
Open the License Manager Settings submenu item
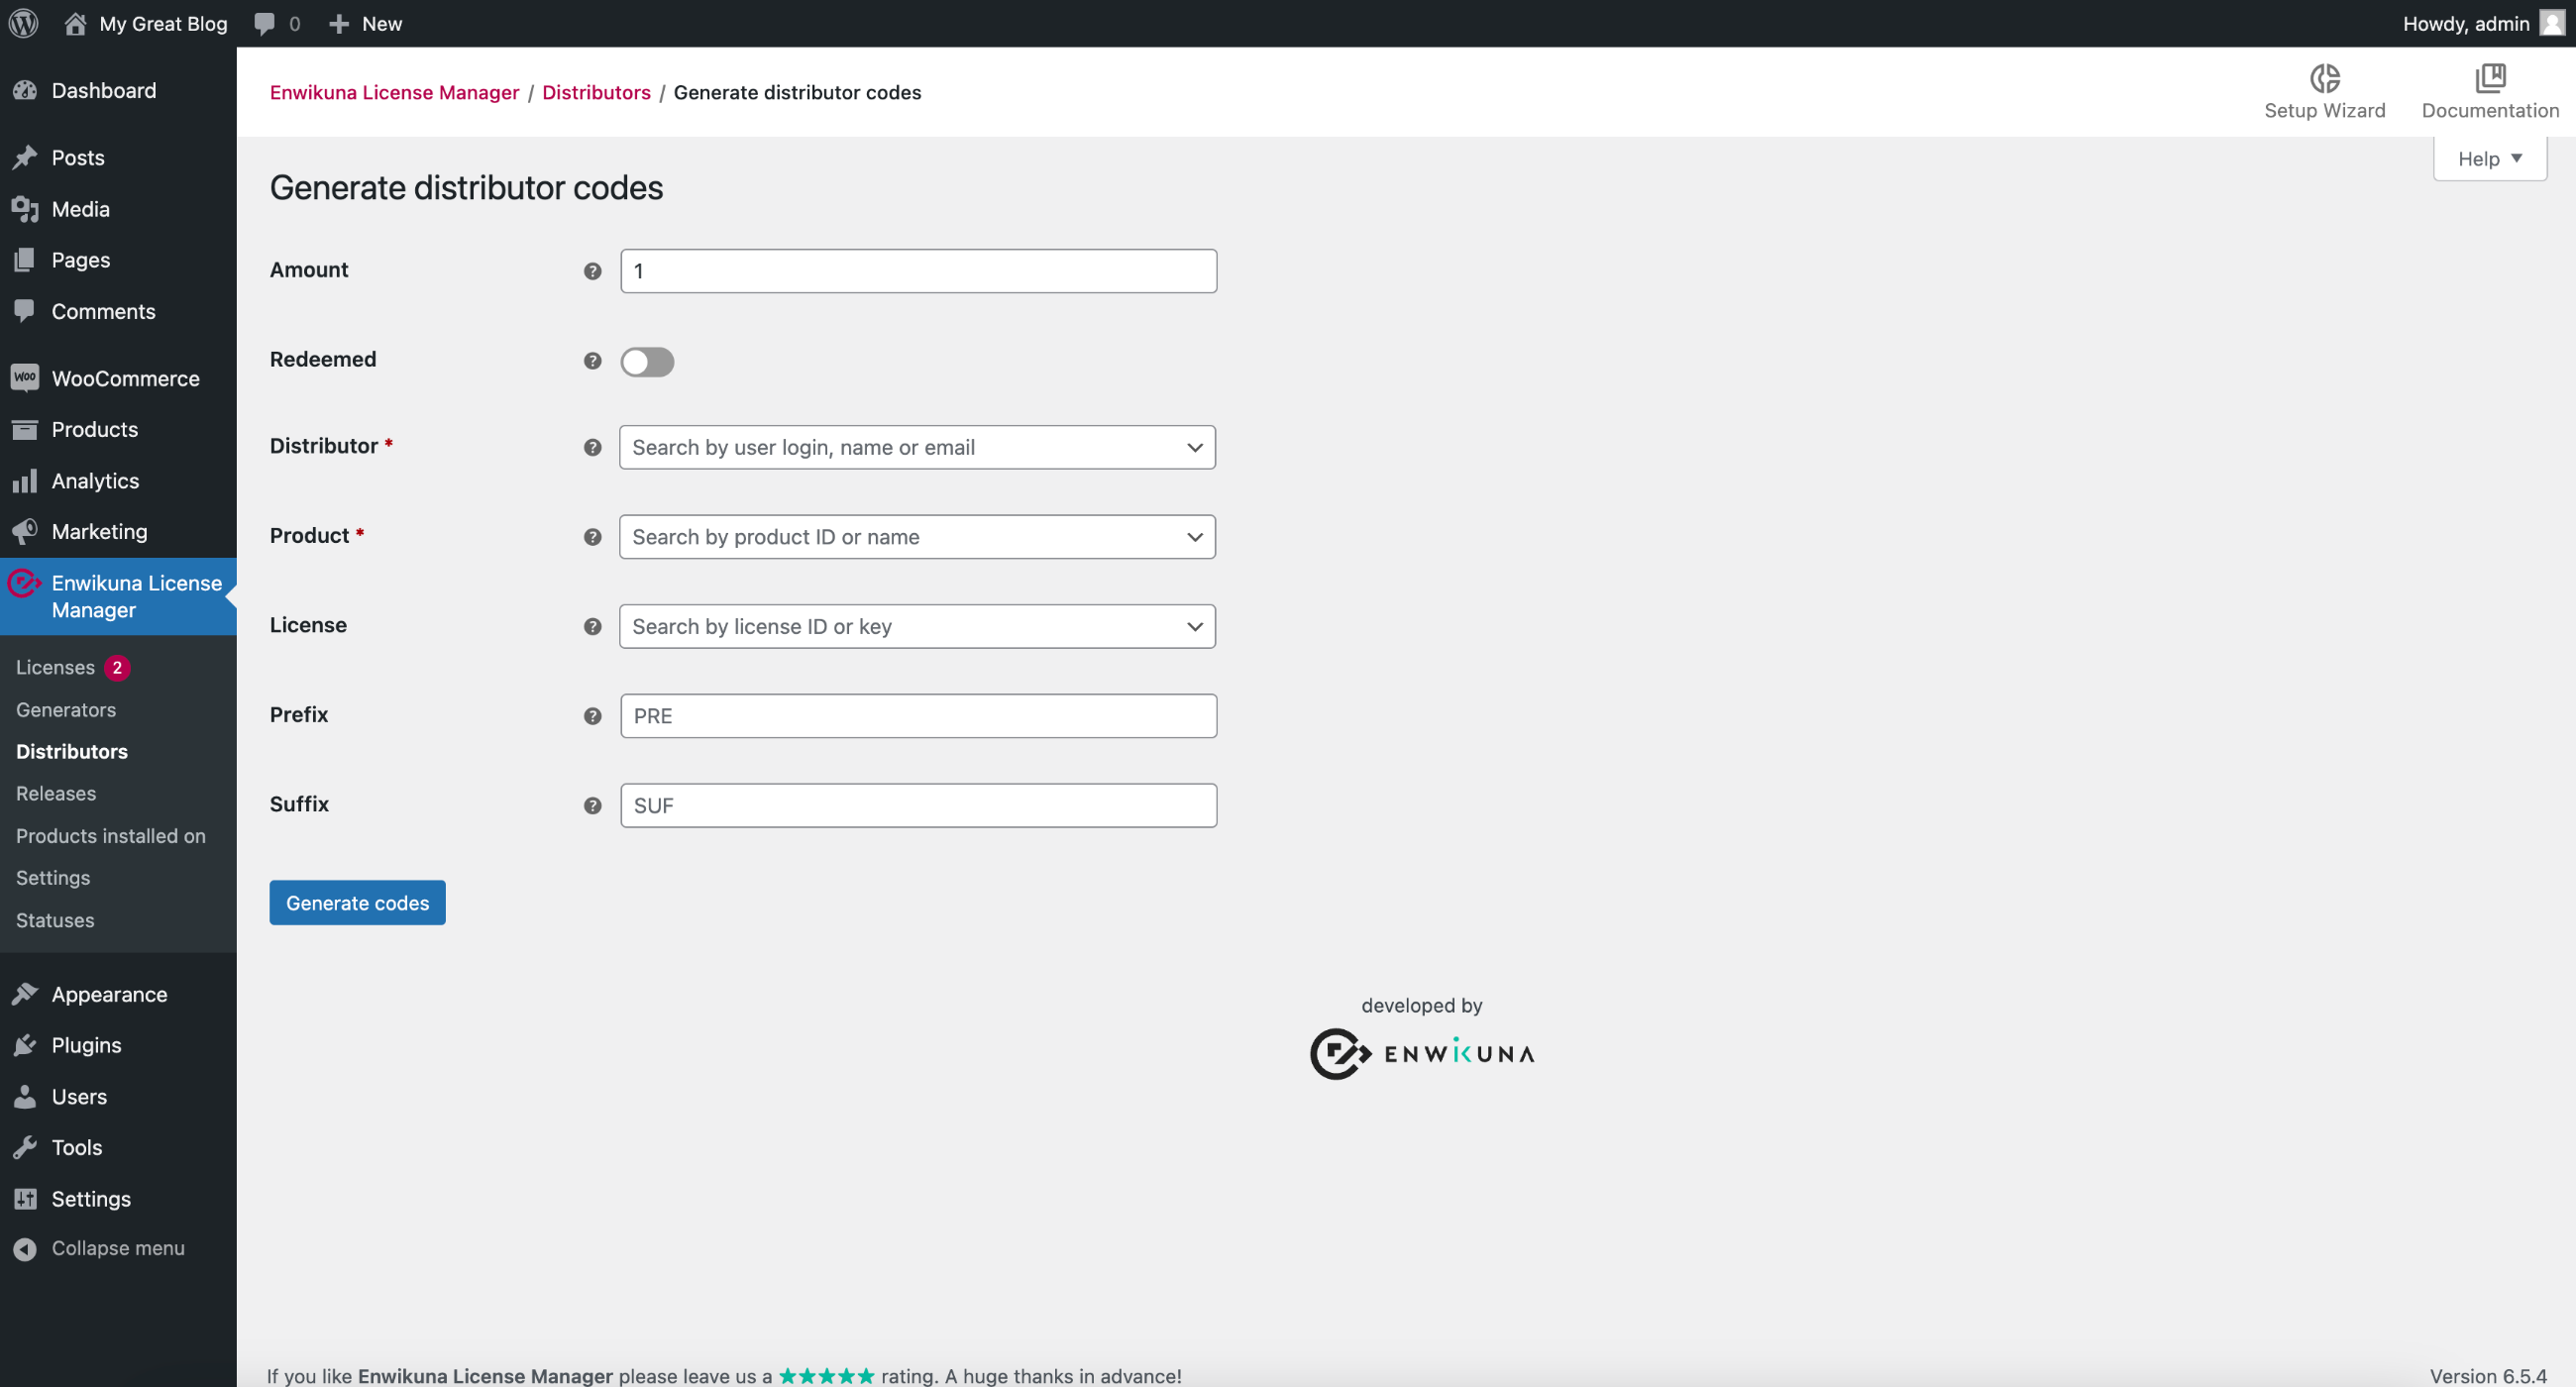pos(53,877)
